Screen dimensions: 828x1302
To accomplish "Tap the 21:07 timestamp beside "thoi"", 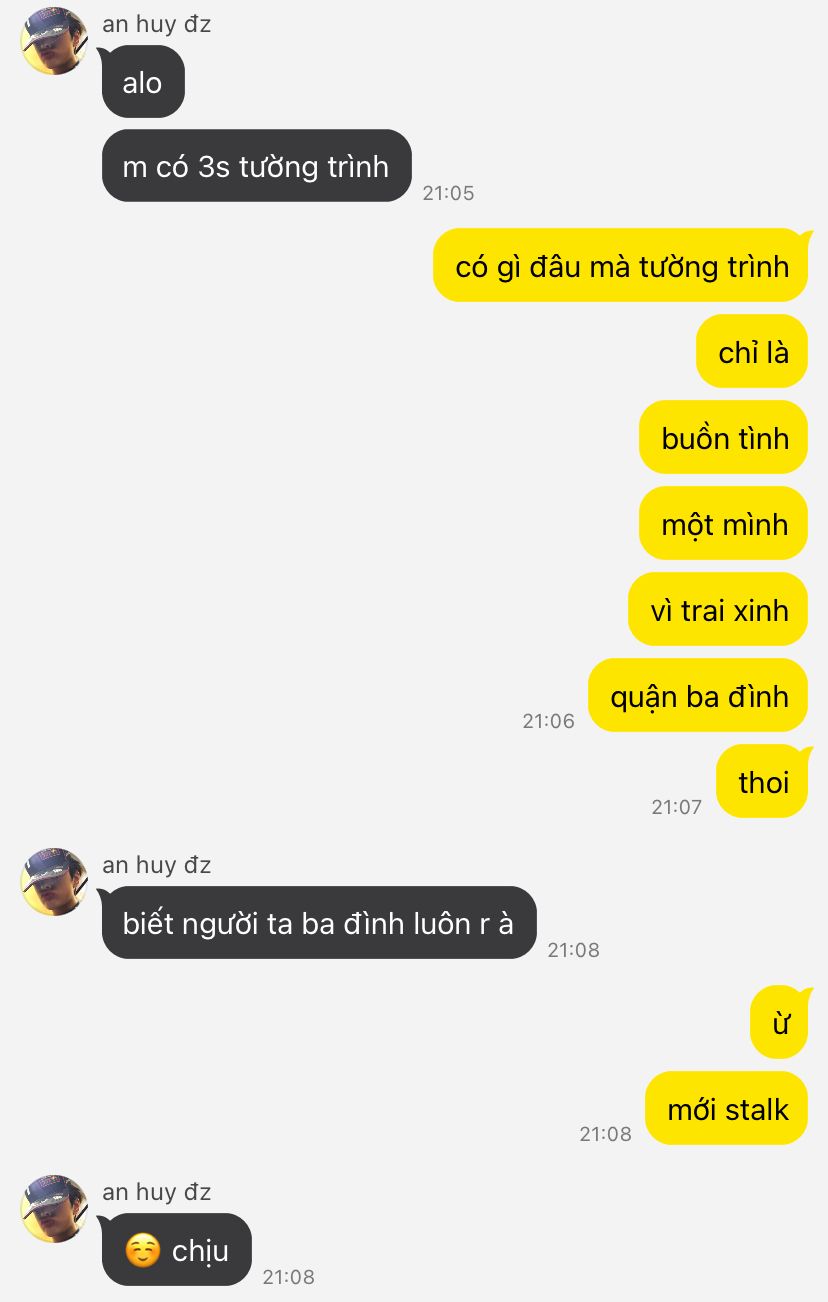I will pyautogui.click(x=677, y=807).
